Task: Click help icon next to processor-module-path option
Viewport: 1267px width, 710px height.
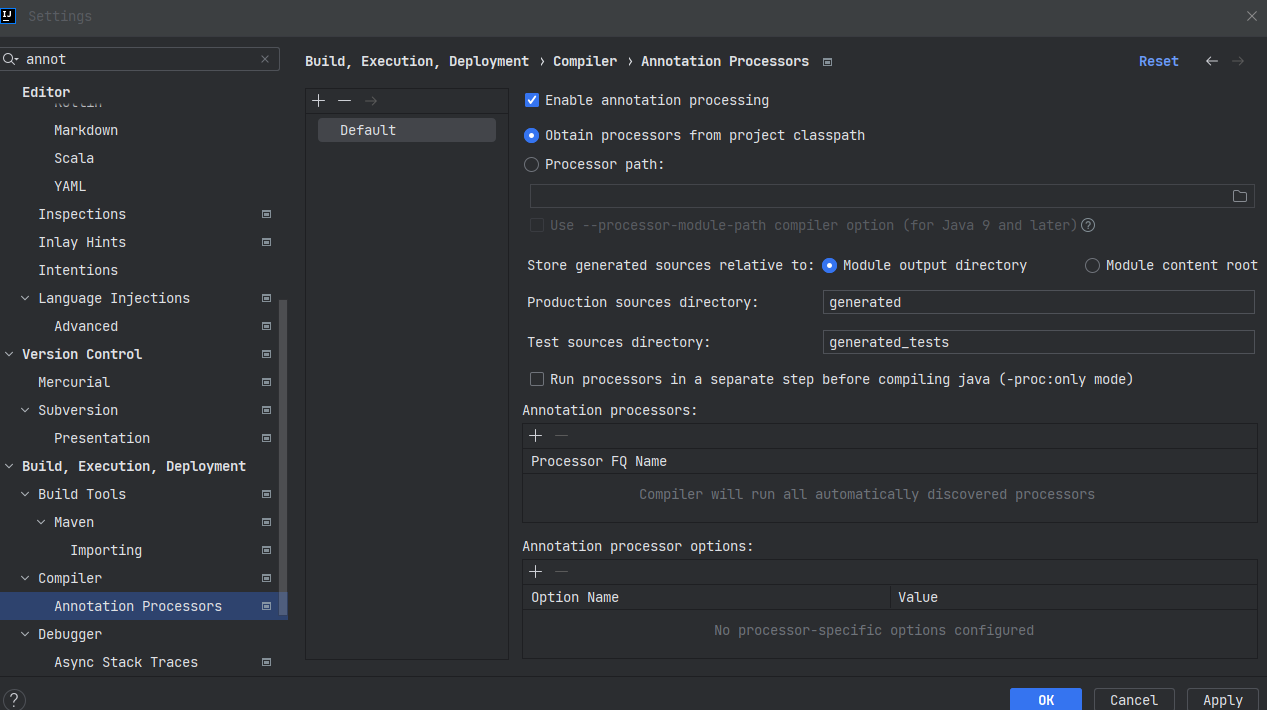Action: (1088, 225)
